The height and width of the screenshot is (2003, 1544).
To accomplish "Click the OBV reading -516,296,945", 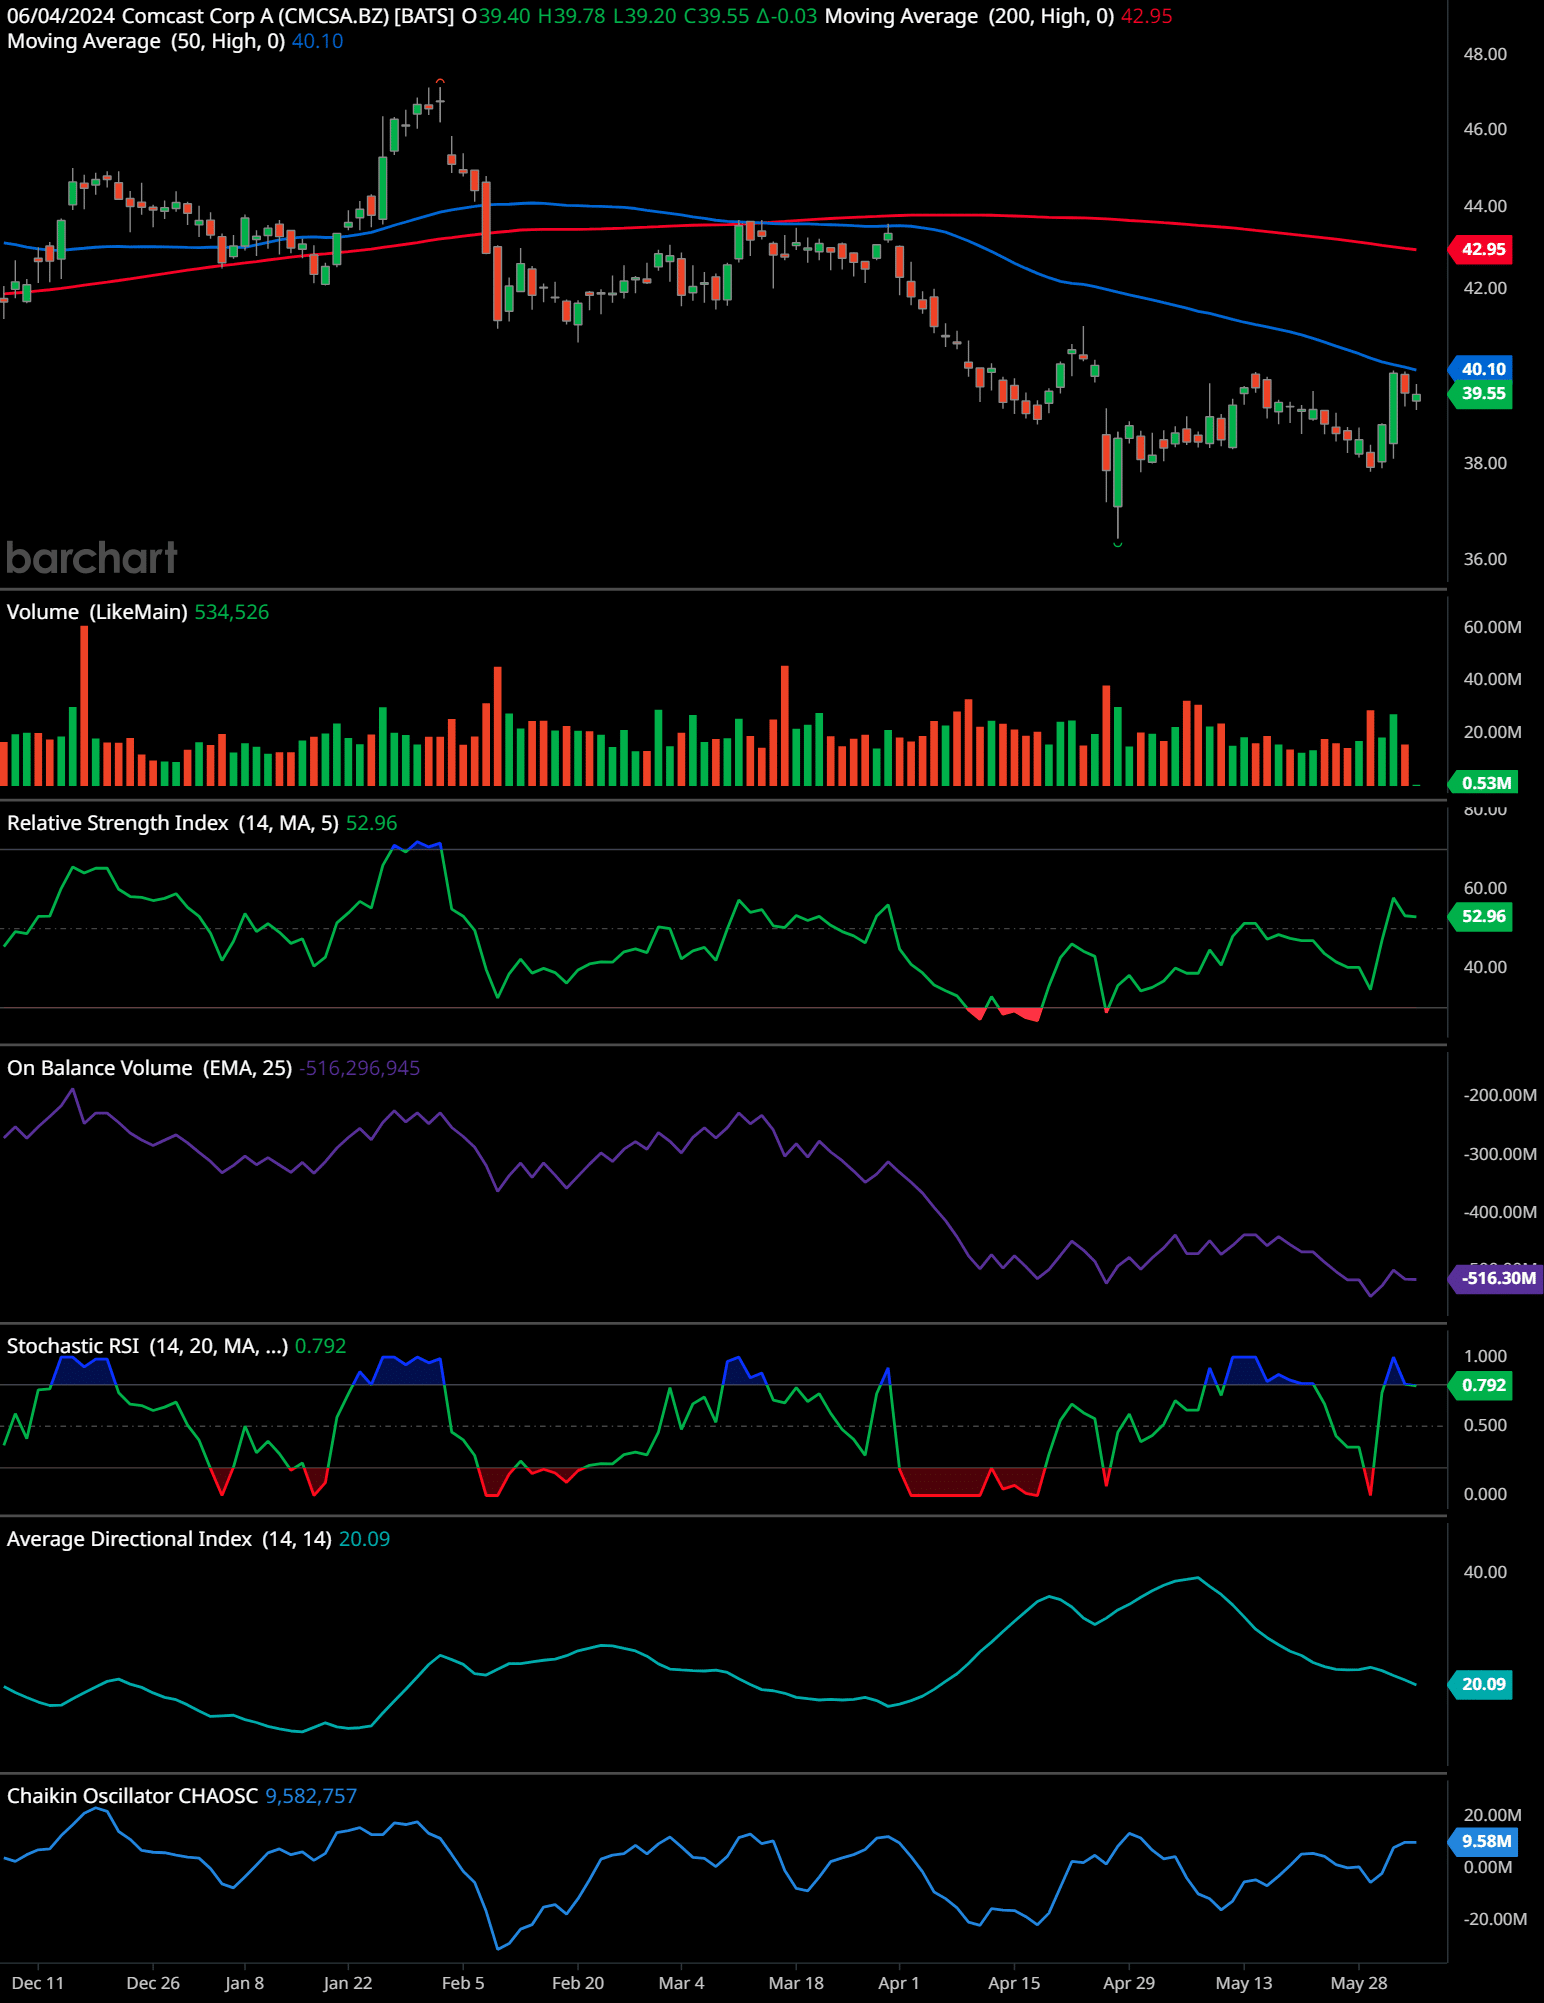I will click(359, 1068).
